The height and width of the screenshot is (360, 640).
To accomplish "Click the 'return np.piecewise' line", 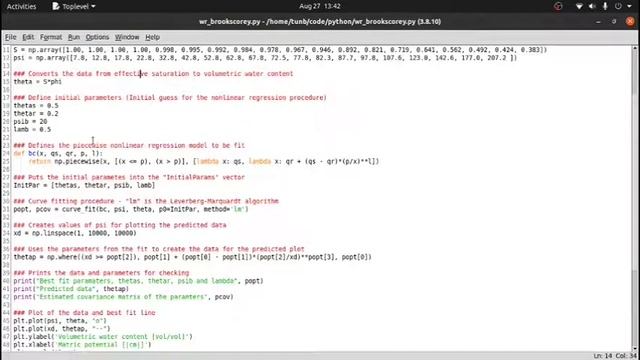I will coord(204,161).
